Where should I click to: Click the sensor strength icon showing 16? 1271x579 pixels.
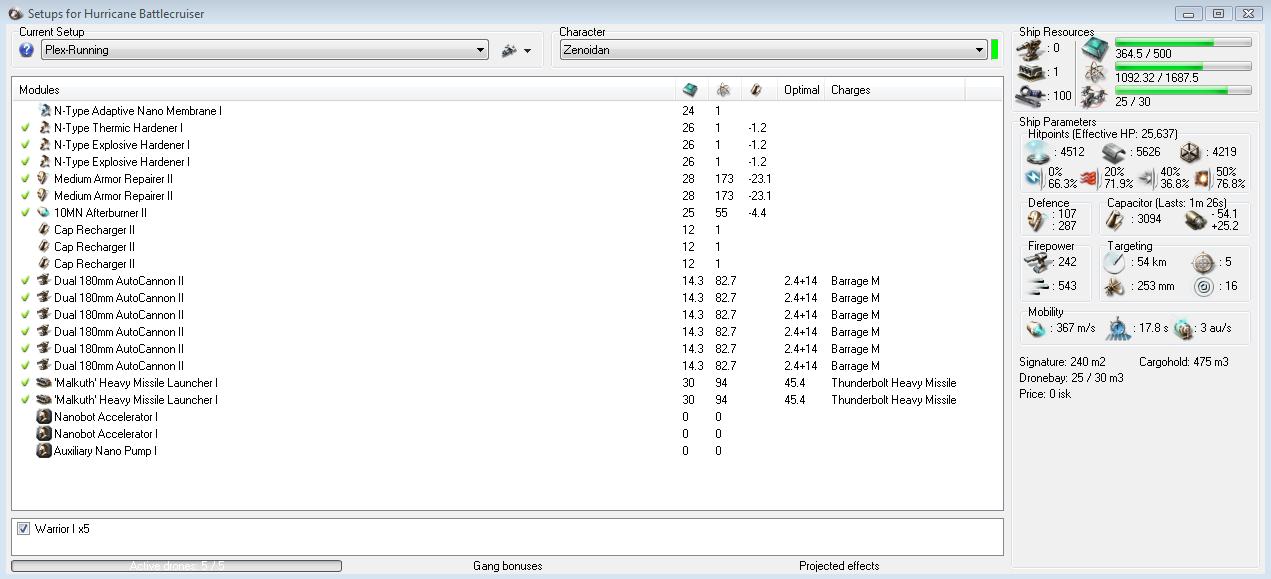click(x=1203, y=287)
